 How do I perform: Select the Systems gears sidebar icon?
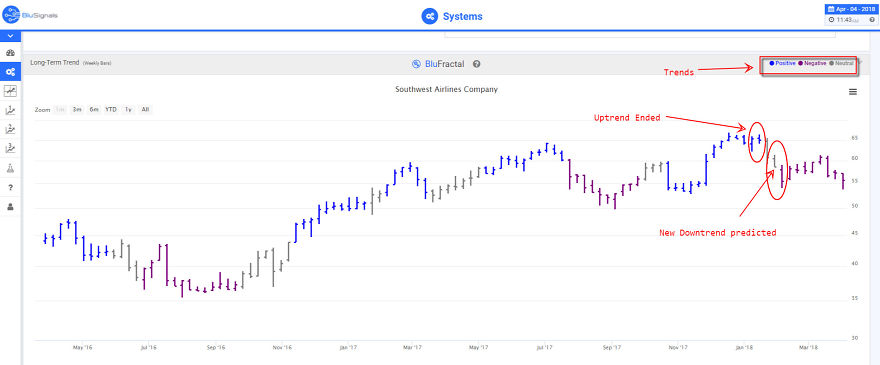[x=10, y=72]
